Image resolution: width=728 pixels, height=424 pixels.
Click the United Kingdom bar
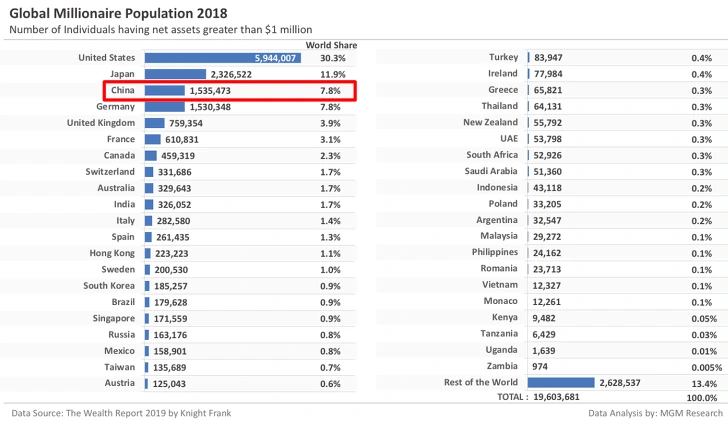coord(154,123)
